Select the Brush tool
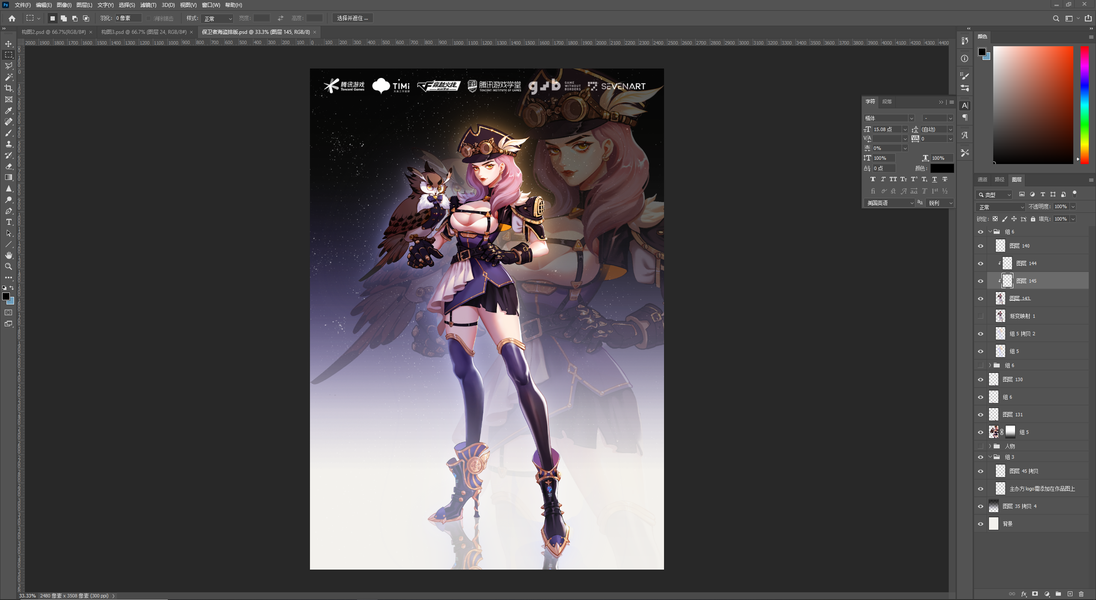The width and height of the screenshot is (1096, 600). pyautogui.click(x=8, y=133)
